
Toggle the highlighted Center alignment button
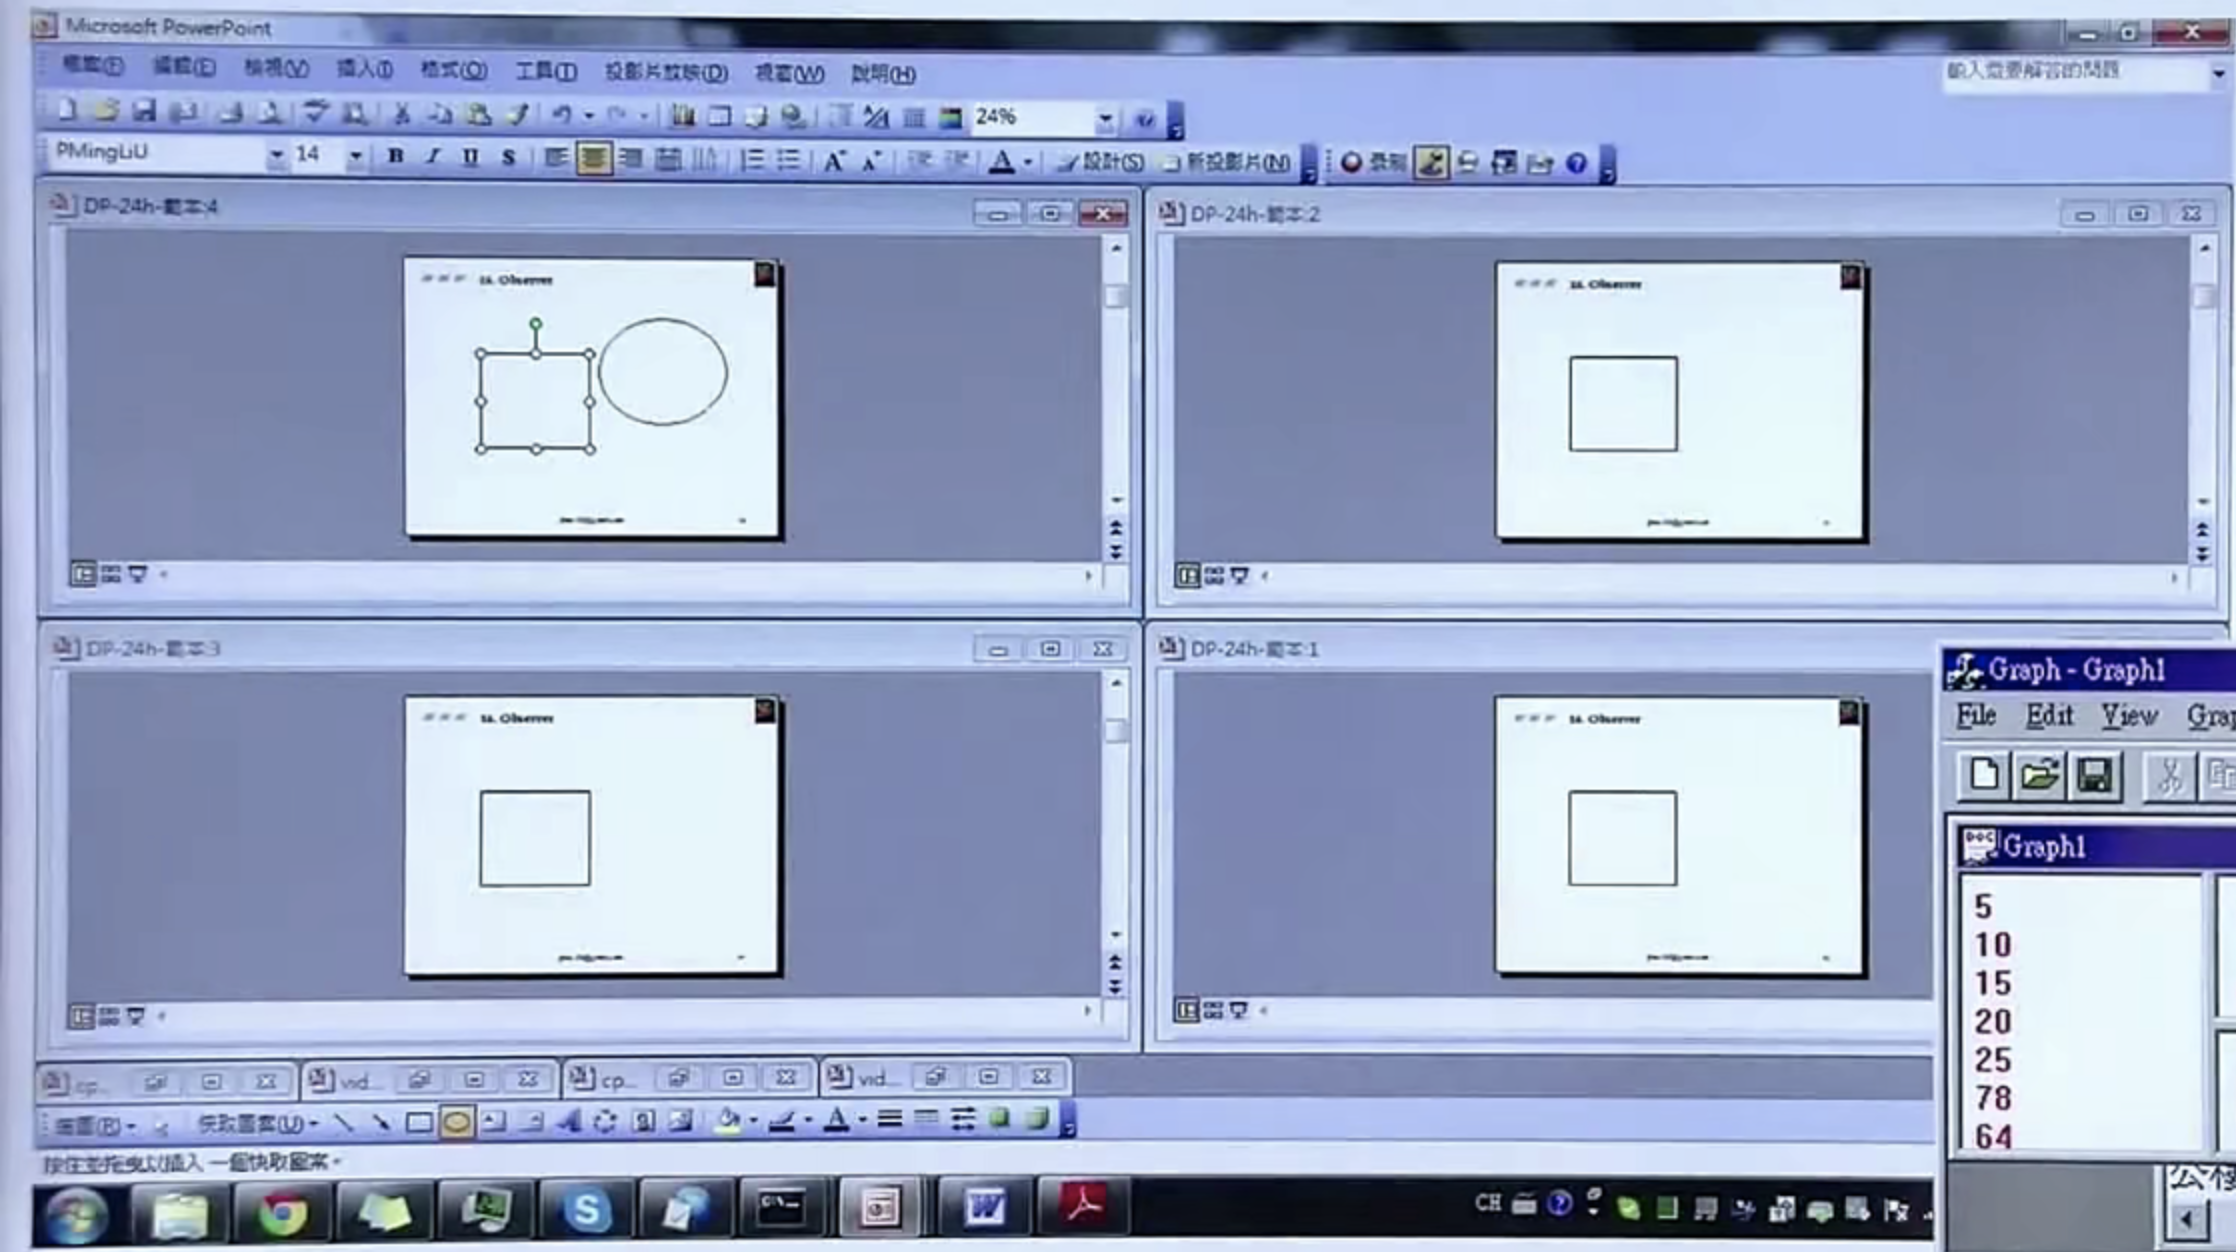click(x=593, y=159)
